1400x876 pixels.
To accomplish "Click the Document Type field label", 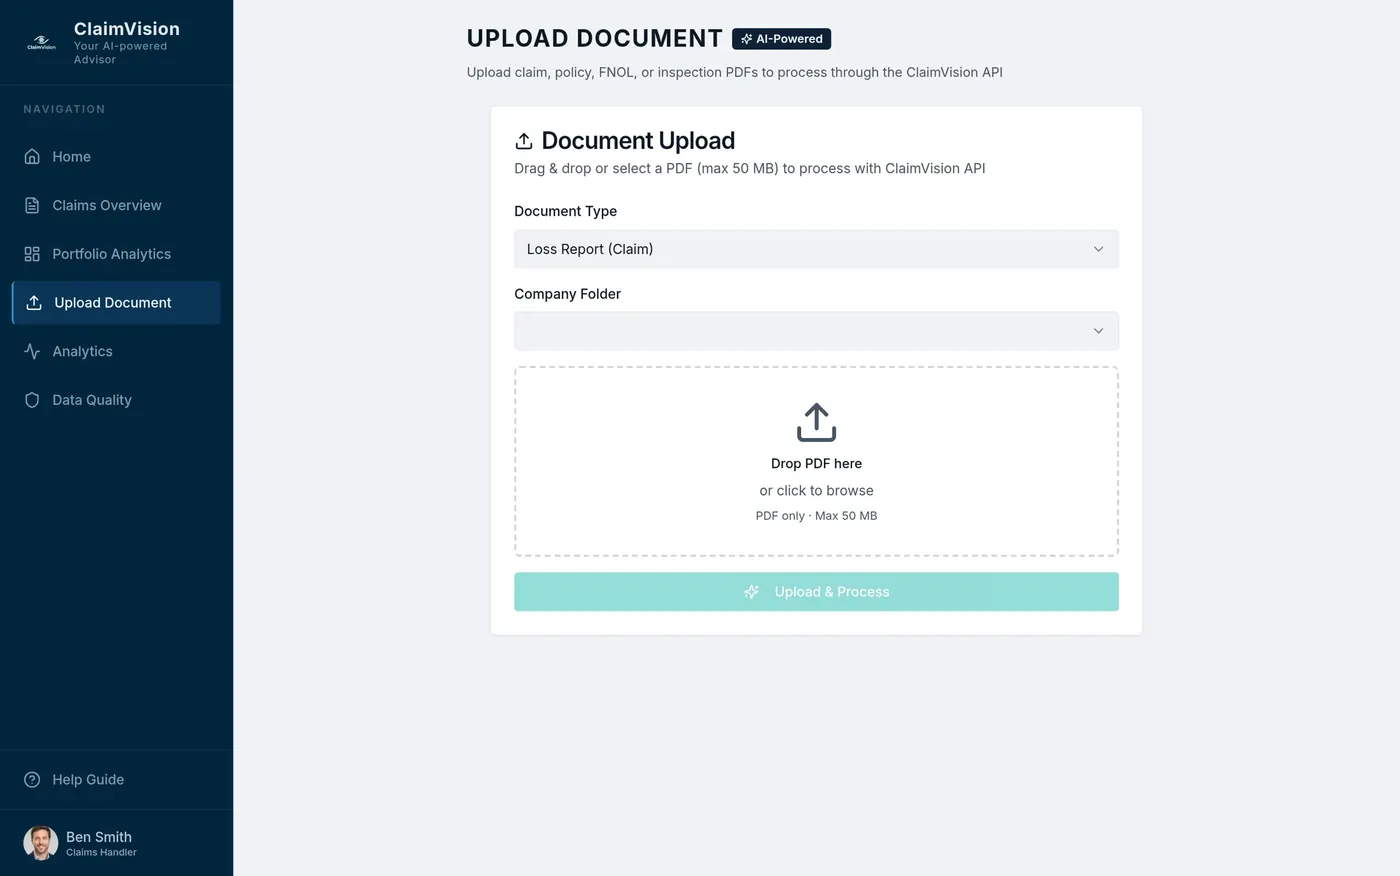I will click(x=565, y=211).
